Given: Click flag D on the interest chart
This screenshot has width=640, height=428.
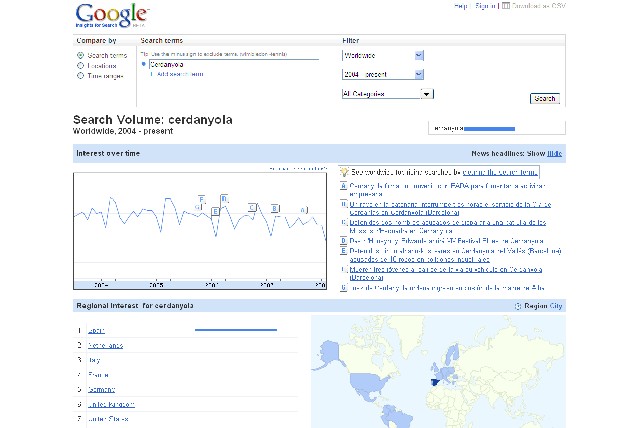Looking at the screenshot, I should [x=224, y=199].
